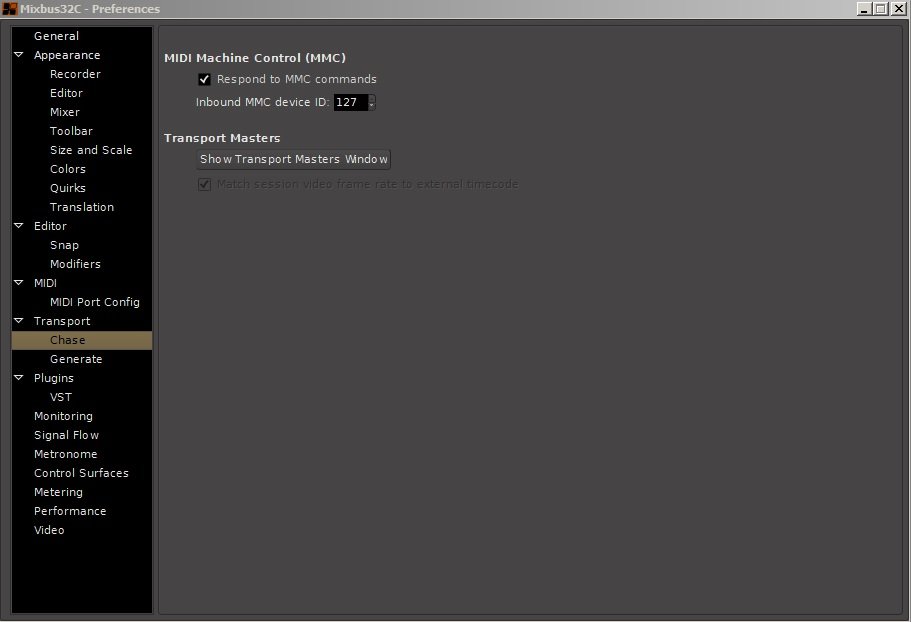Show the Colors preferences
This screenshot has width=911, height=622.
67,169
